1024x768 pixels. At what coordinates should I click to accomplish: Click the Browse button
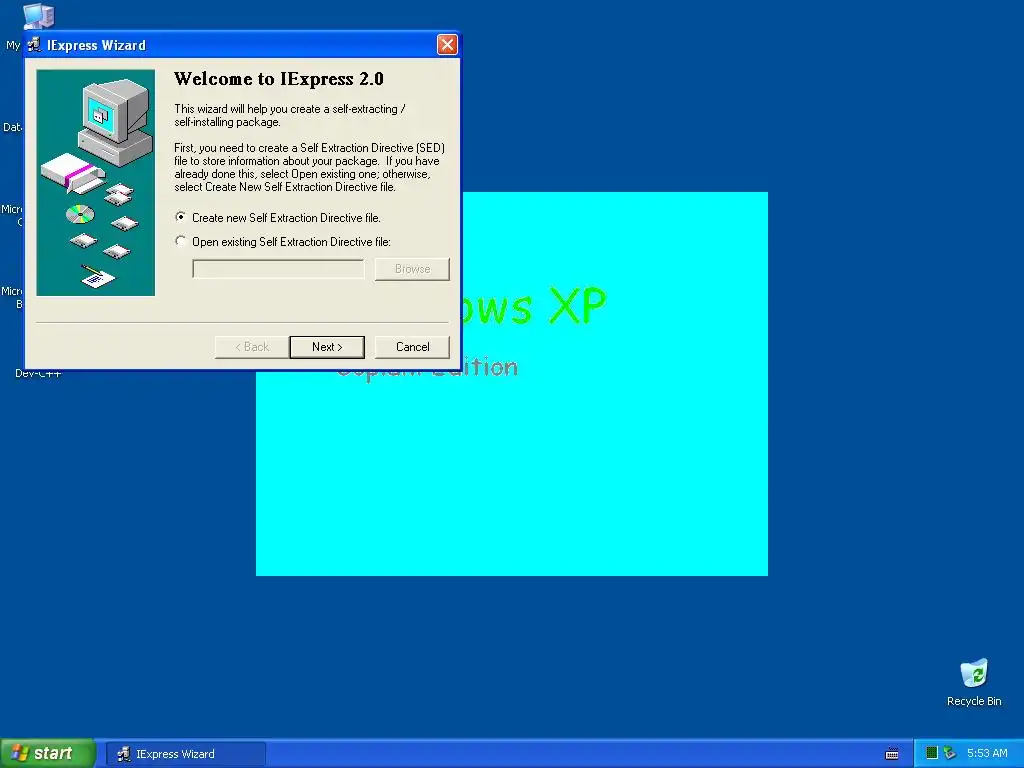pyautogui.click(x=412, y=269)
